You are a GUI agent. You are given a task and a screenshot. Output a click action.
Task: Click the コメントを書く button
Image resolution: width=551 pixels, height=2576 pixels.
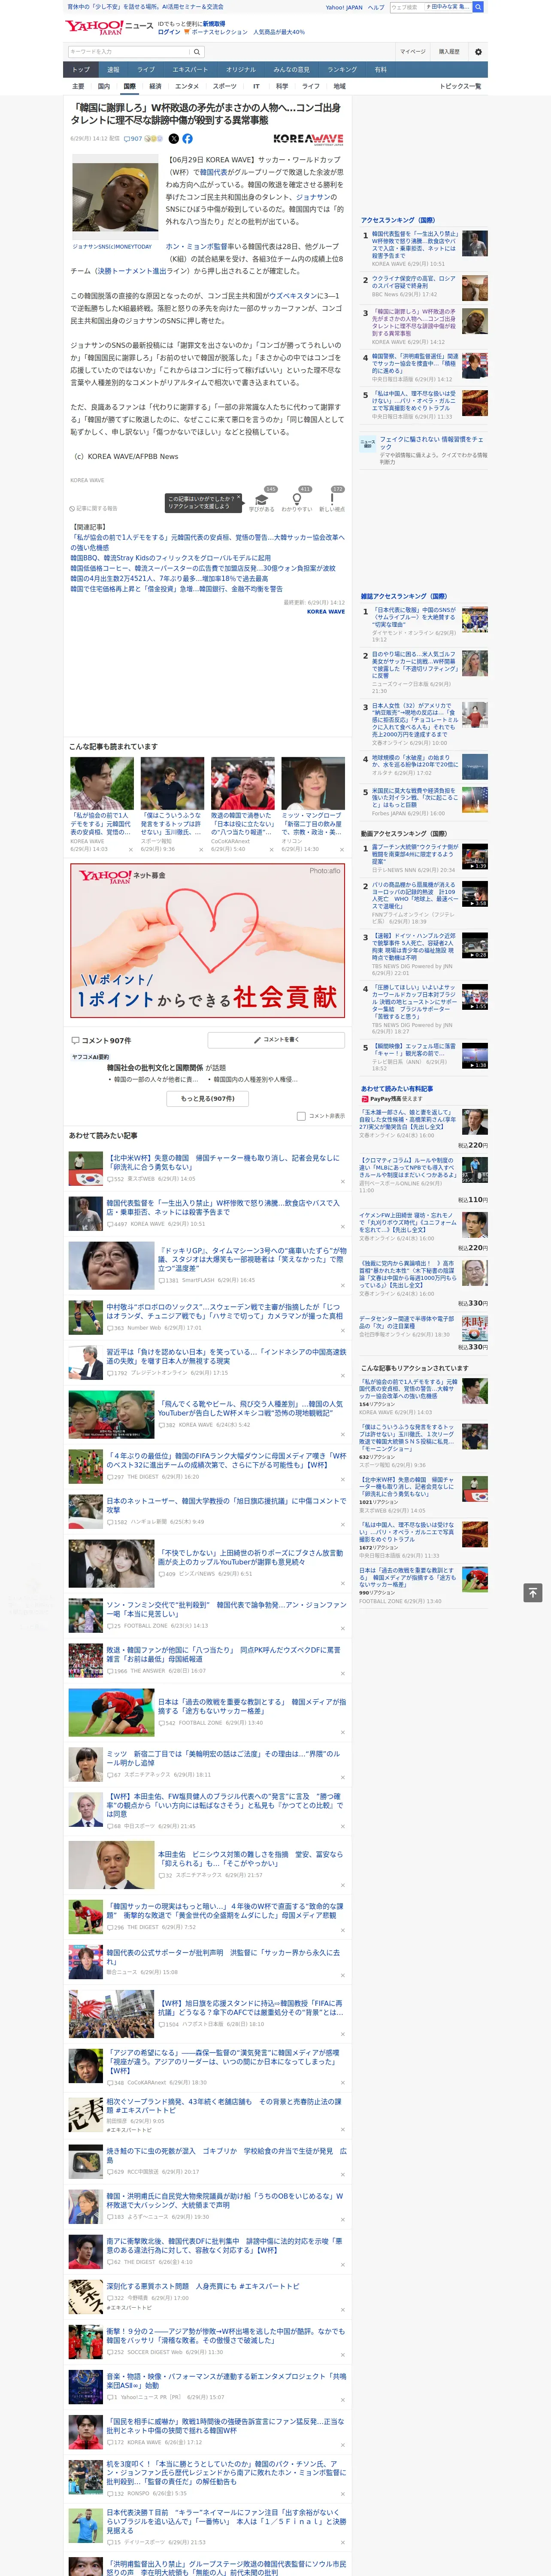(x=276, y=1040)
